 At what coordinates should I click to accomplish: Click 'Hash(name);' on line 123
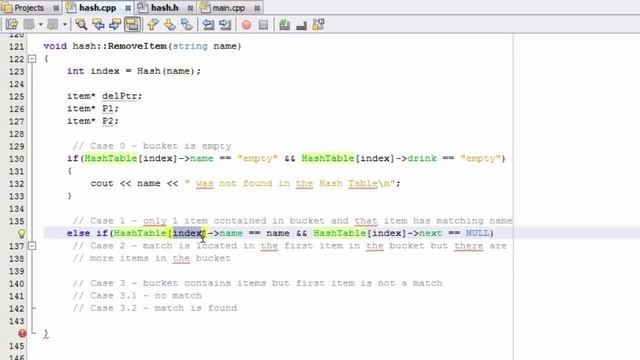pos(169,71)
